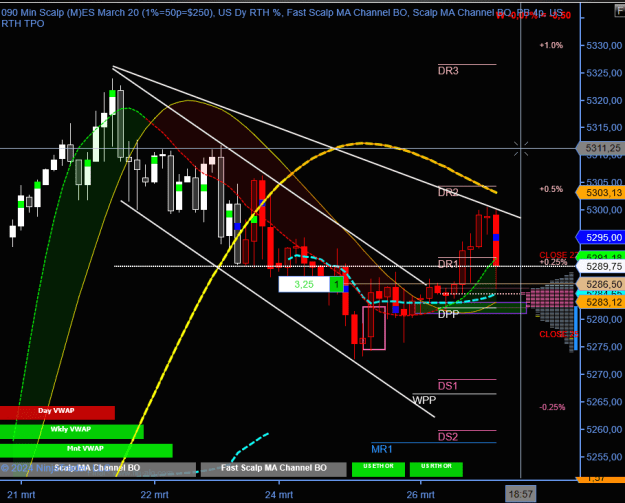Click the Fast Scalp MA Channel BO bar

point(273,469)
